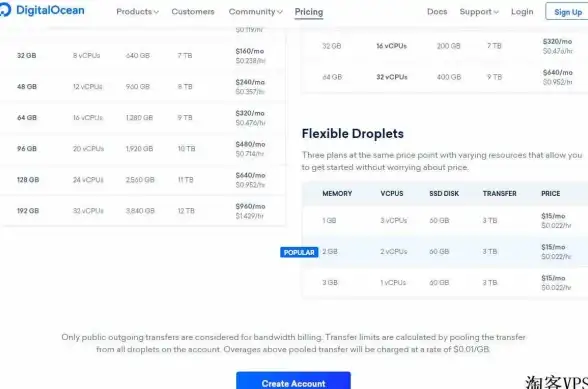Click the DigitalOcean wordmark text
The image size is (588, 389).
click(50, 10)
